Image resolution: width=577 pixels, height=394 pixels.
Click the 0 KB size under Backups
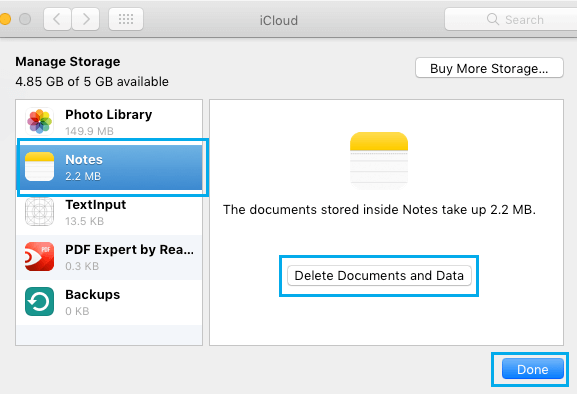77,311
